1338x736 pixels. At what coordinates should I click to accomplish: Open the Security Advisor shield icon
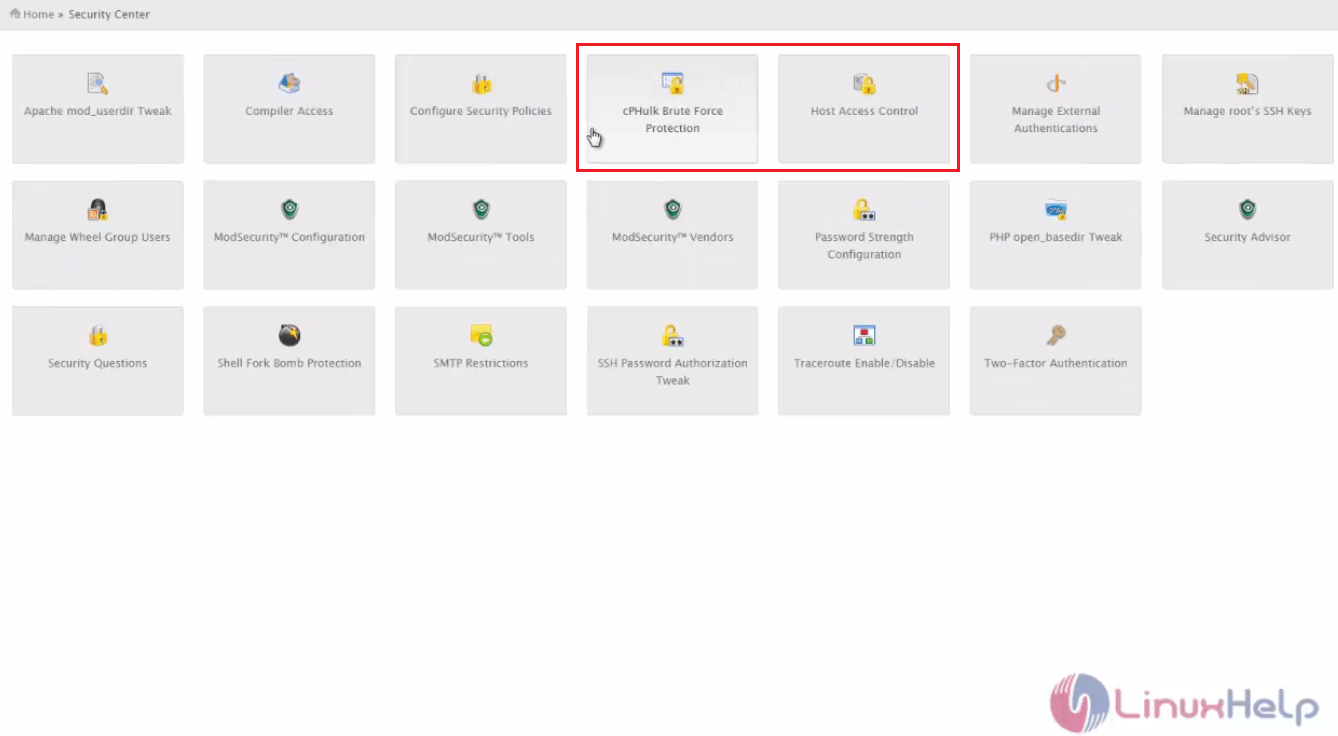[x=1247, y=210]
